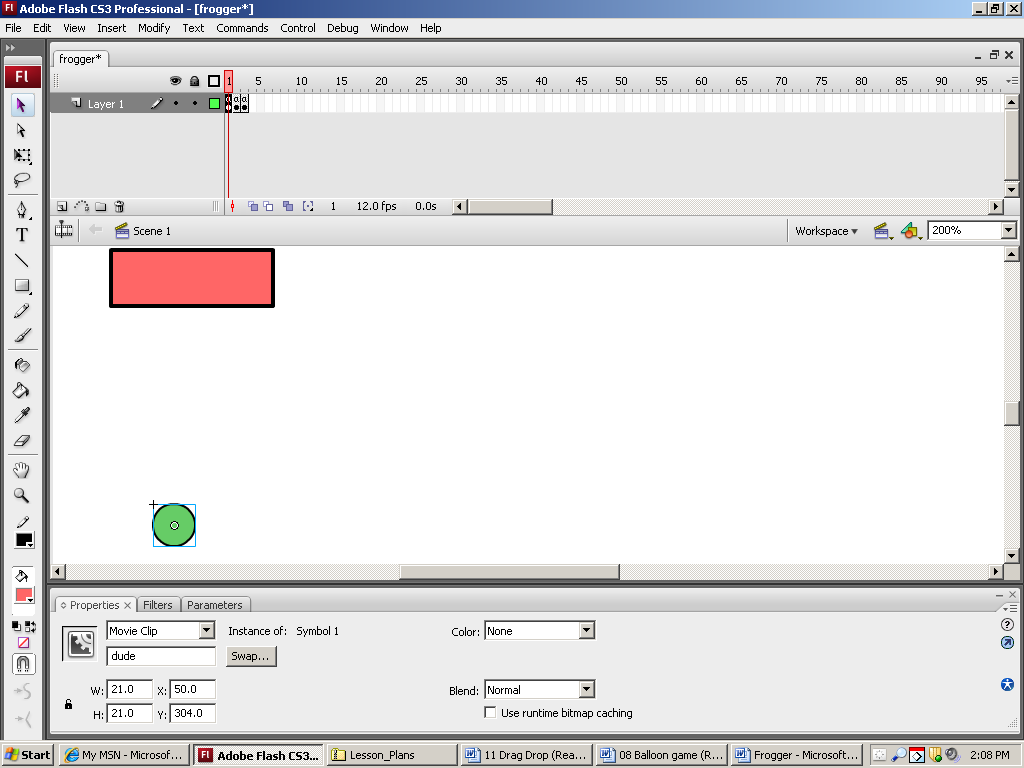Click the Insert Layer icon
Screen dimensions: 1024x768
point(62,207)
